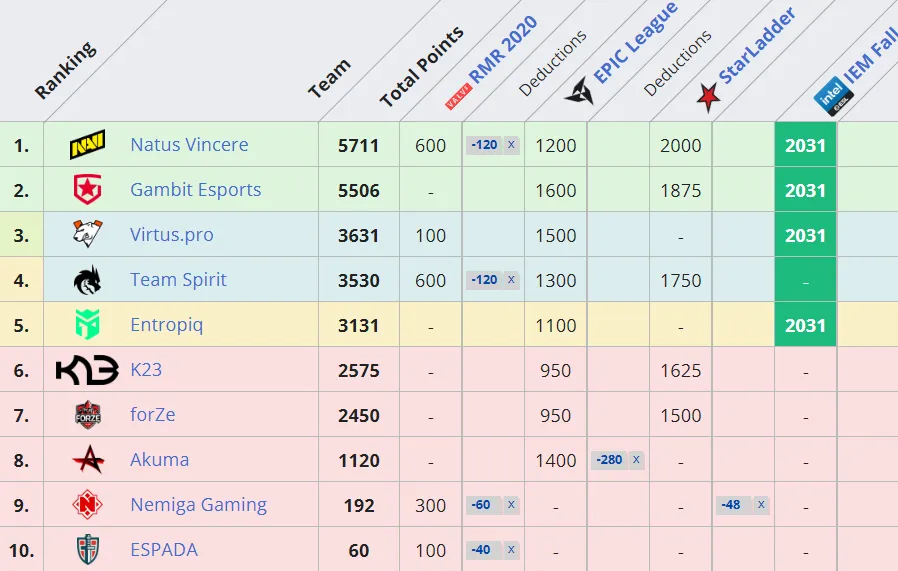Select ESPADA's total 60
The width and height of the screenshot is (898, 571).
coord(359,550)
